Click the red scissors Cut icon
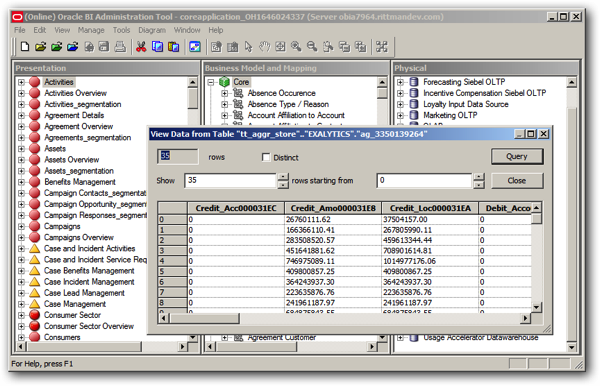 (141, 47)
